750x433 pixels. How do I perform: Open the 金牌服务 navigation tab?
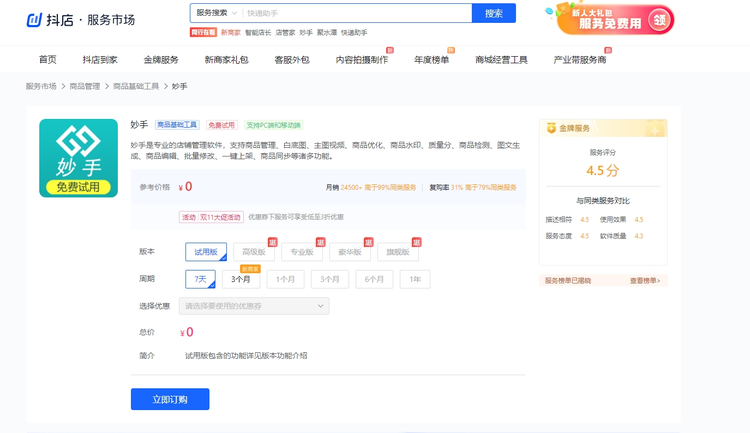tap(161, 60)
